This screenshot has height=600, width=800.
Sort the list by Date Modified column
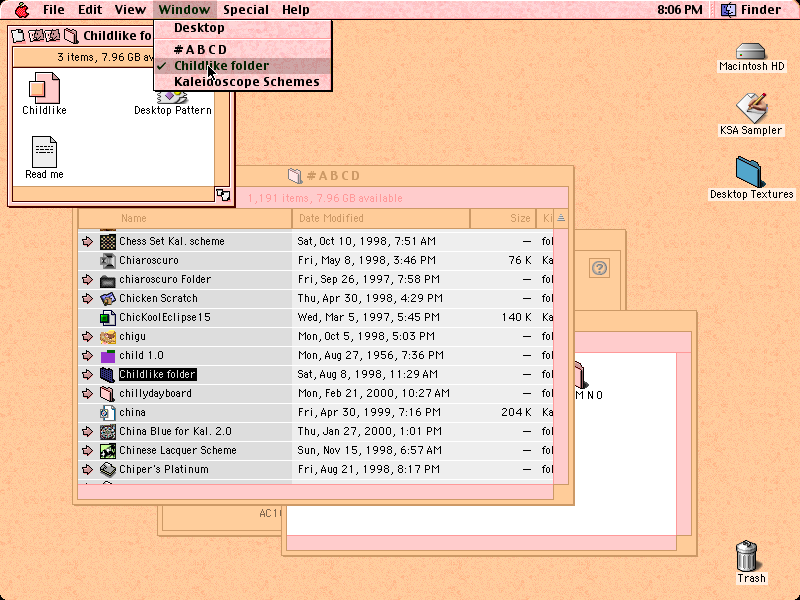point(381,218)
